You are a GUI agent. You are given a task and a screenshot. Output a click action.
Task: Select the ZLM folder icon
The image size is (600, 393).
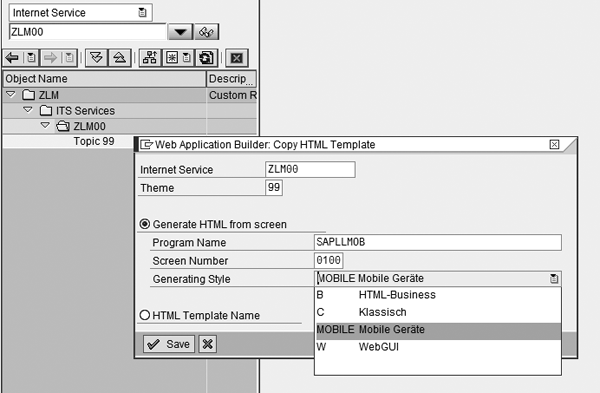29,95
